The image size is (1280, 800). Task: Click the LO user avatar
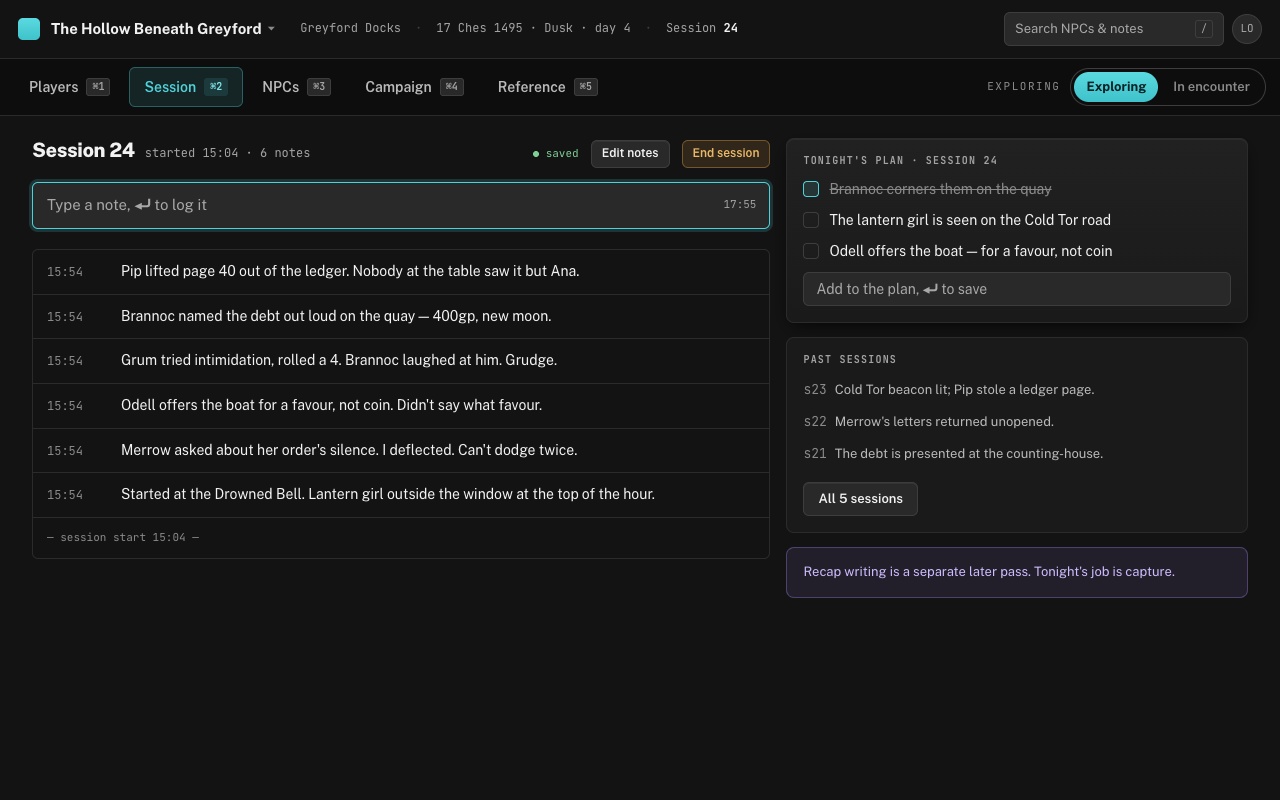[1247, 29]
